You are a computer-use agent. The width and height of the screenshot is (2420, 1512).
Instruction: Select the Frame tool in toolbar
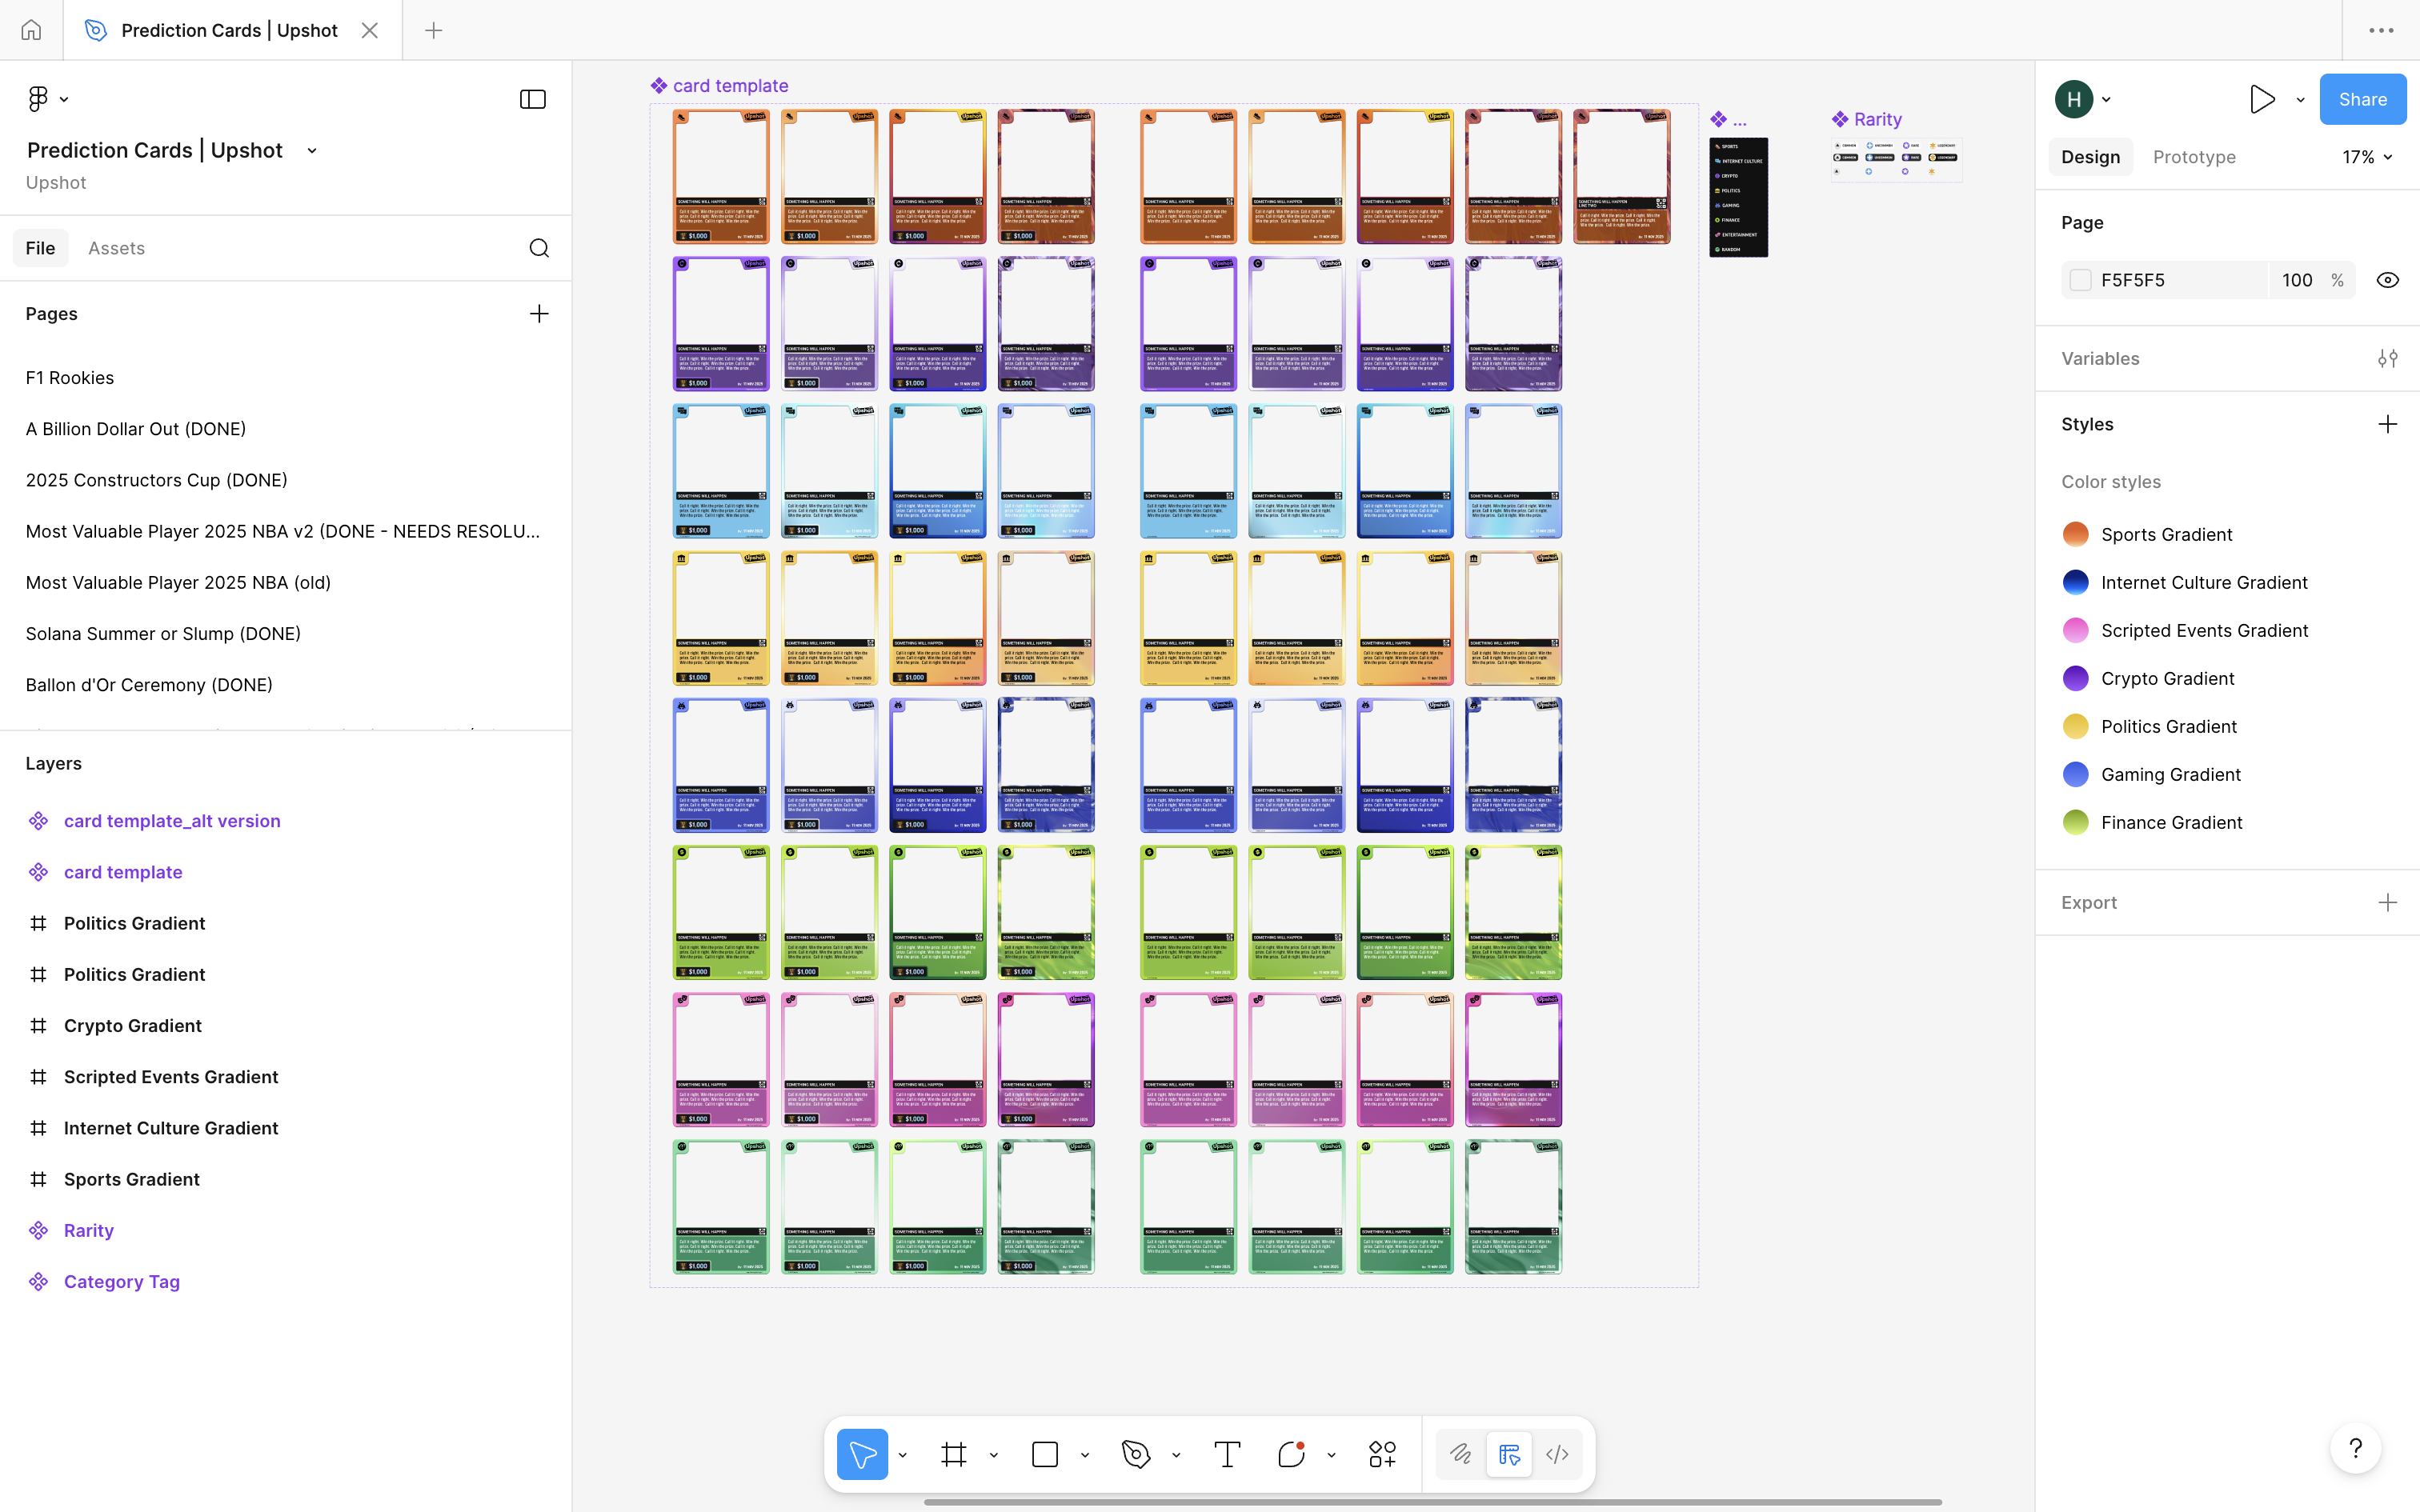(x=954, y=1454)
